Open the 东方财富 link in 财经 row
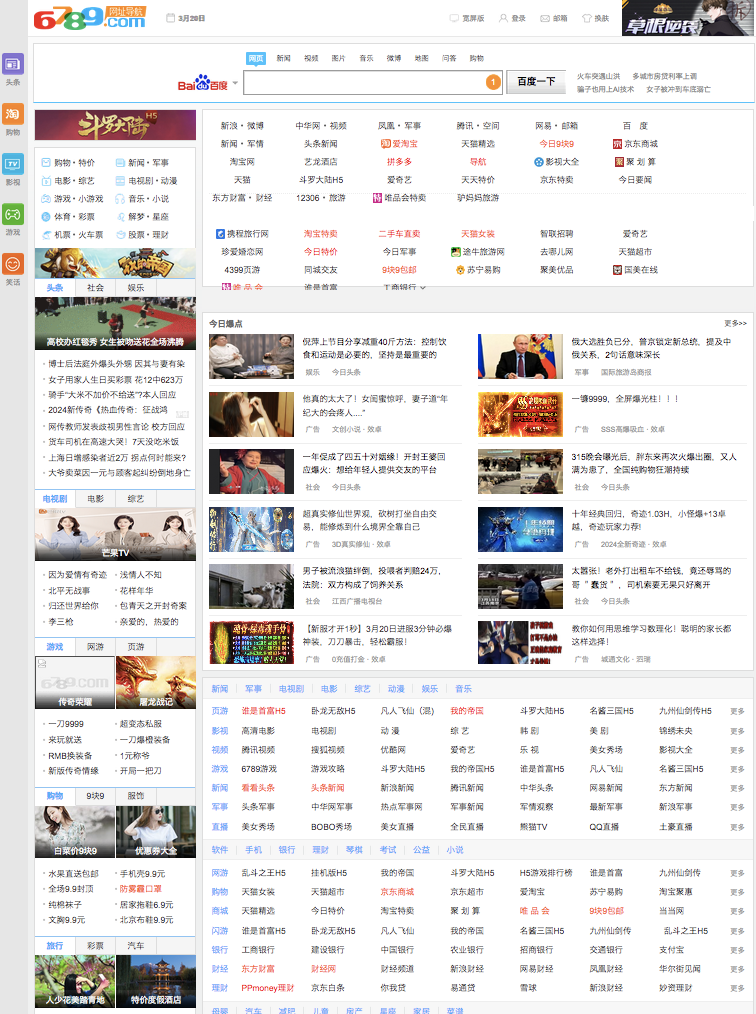The width and height of the screenshot is (756, 1014). pos(257,969)
